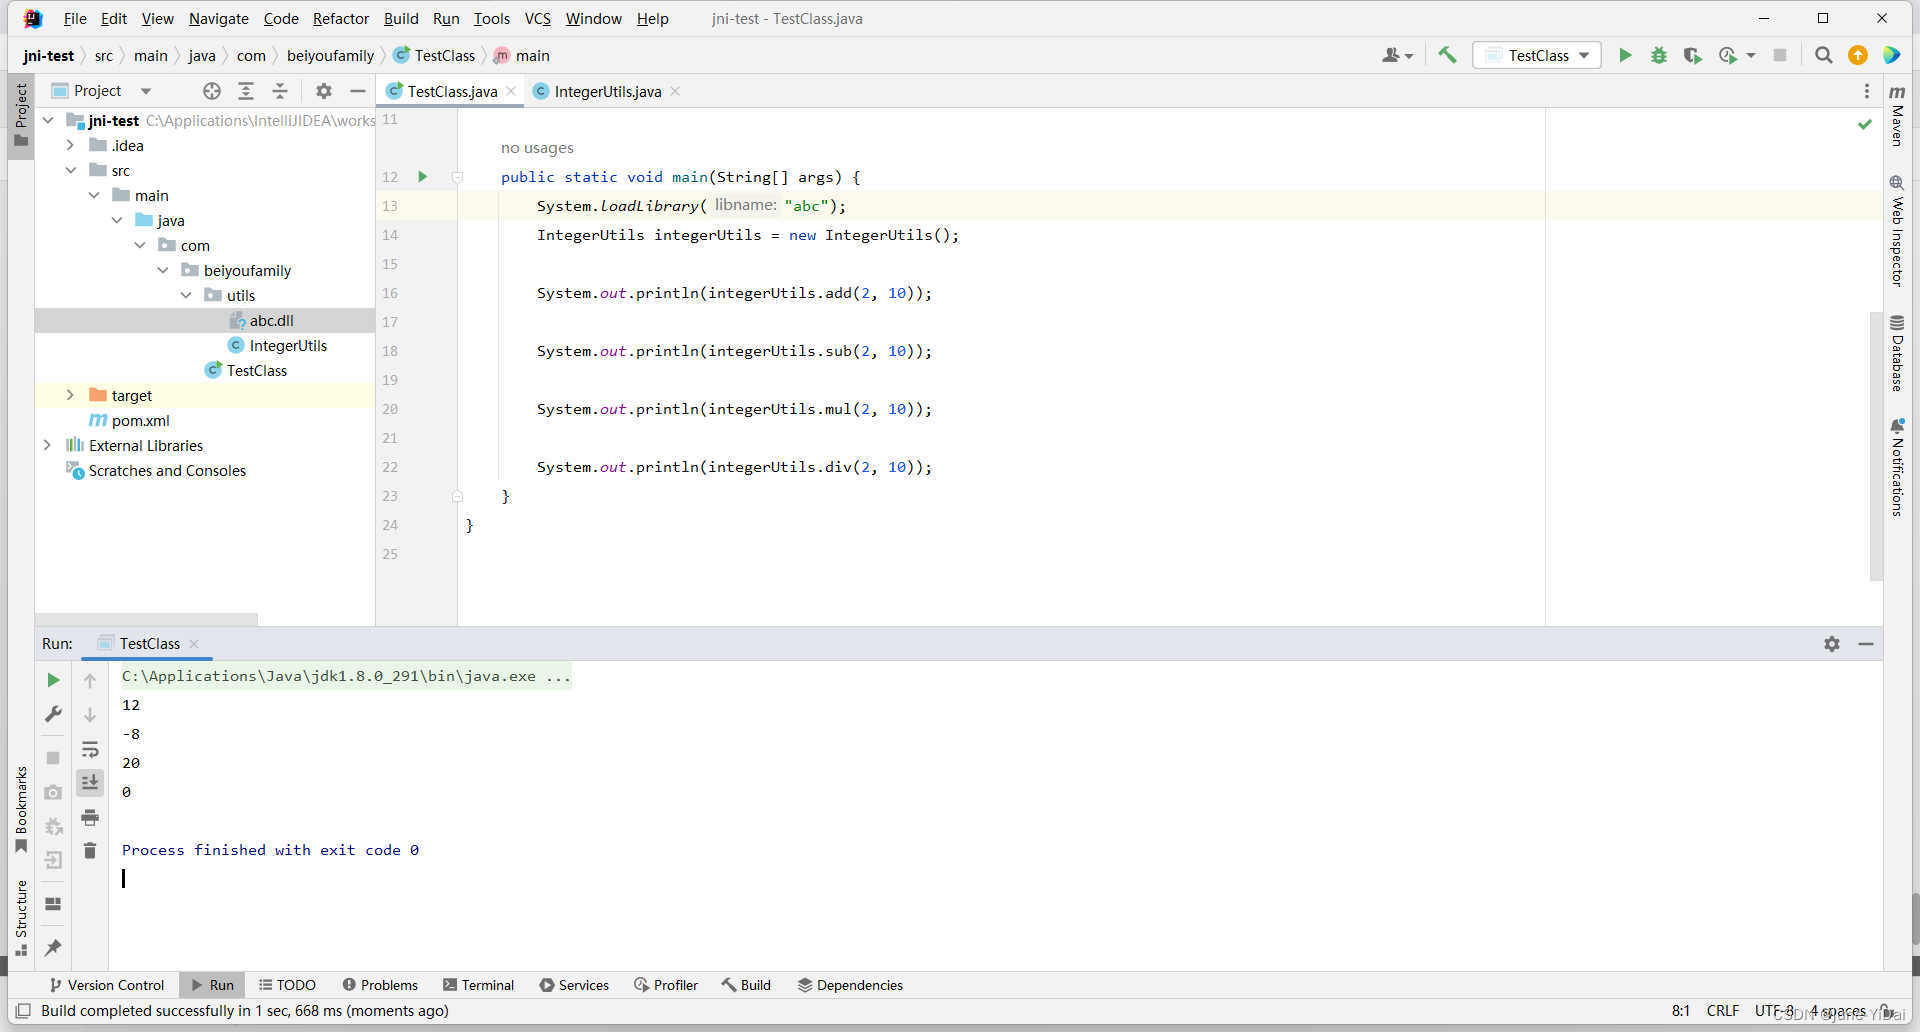Click the print icon in Run console
Viewport: 1920px width, 1032px height.
[x=90, y=817]
